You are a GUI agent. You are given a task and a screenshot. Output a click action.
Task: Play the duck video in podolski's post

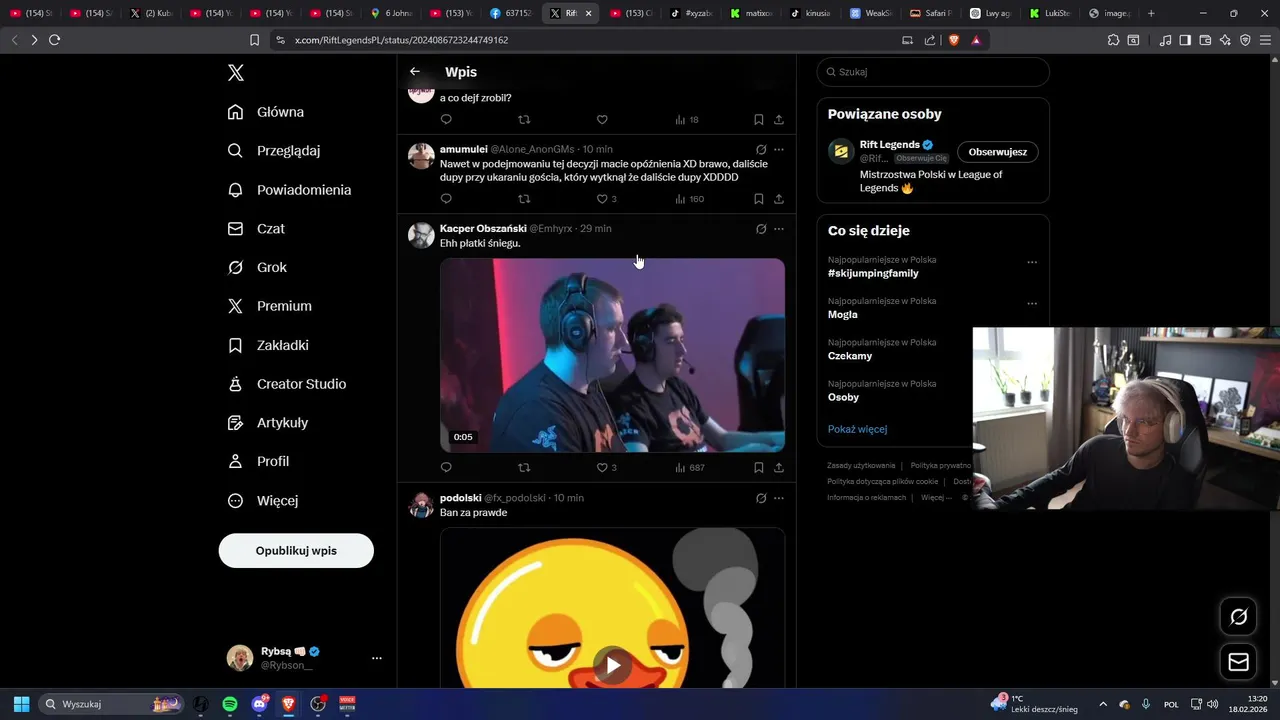[x=612, y=664]
